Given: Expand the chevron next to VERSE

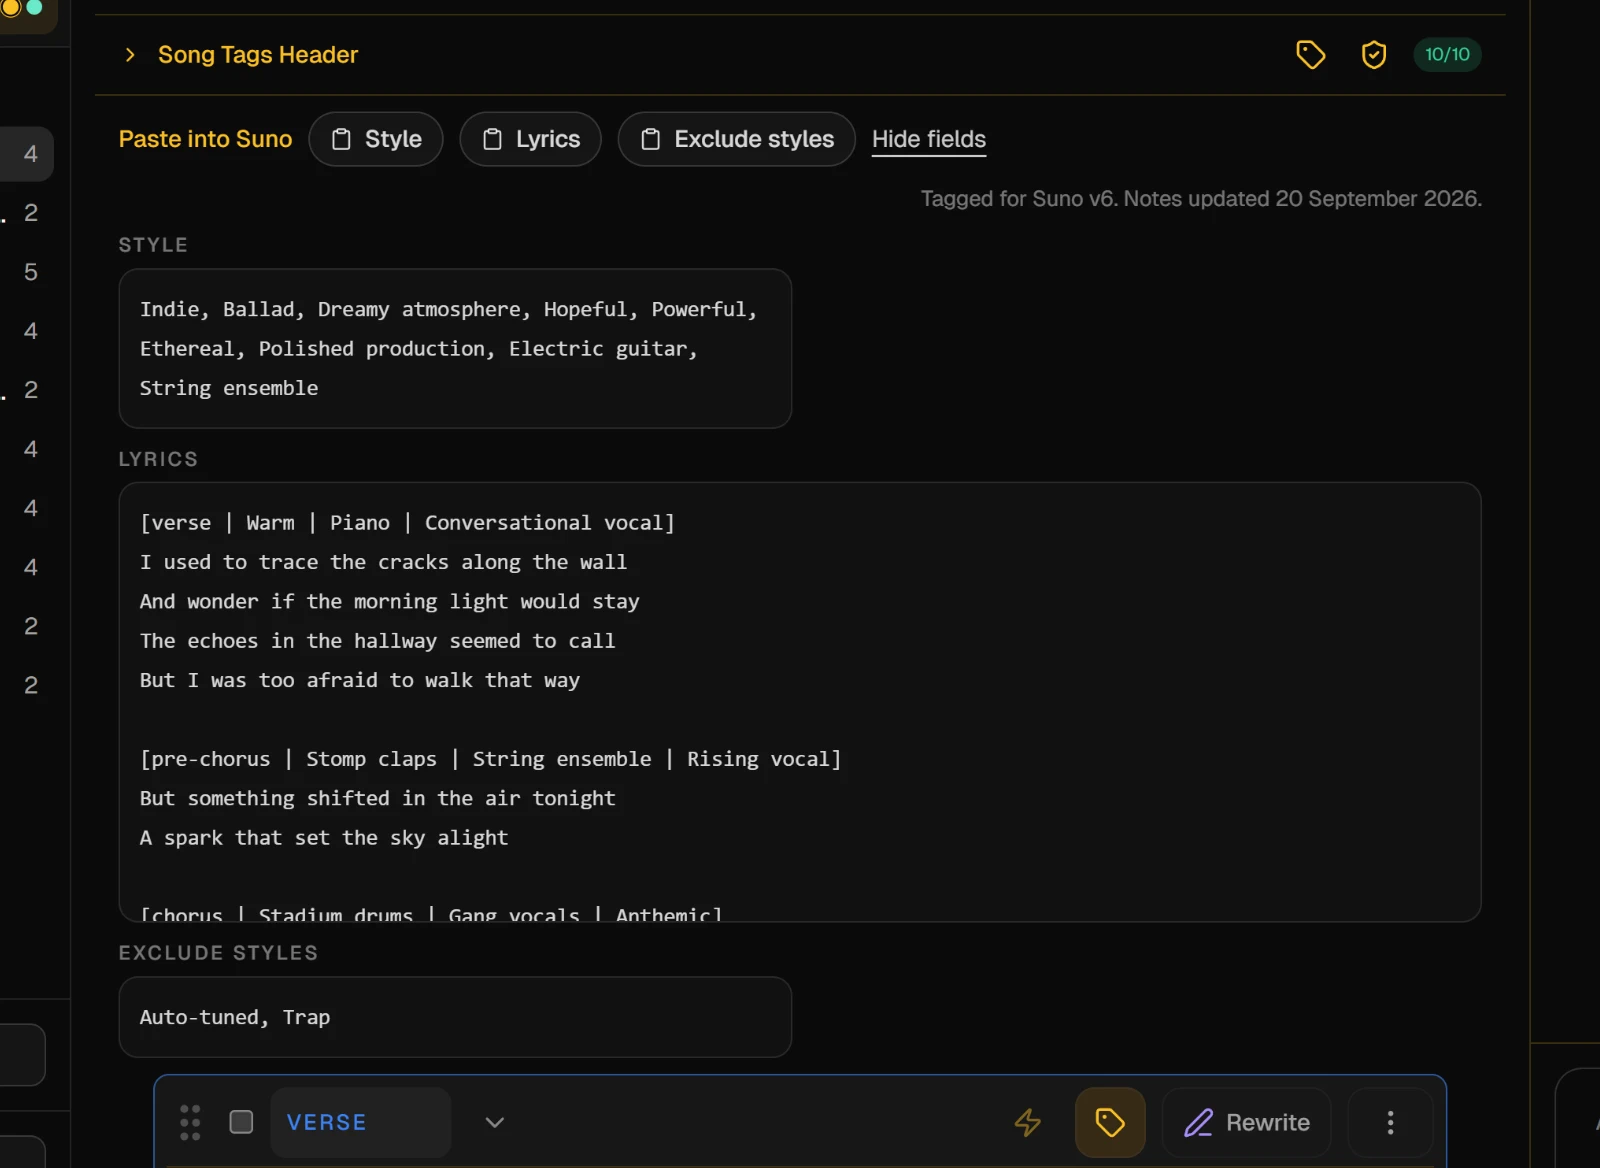Looking at the screenshot, I should click(494, 1122).
